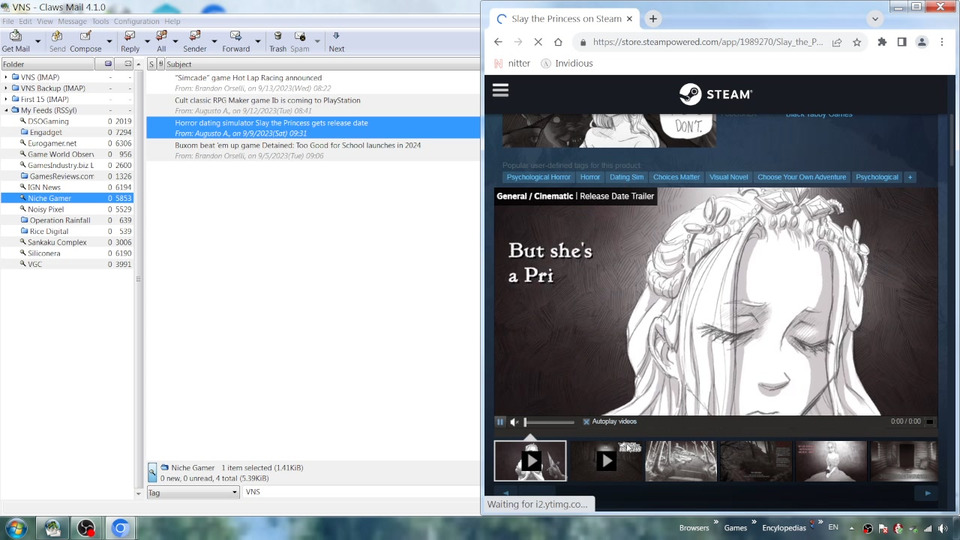Toggle the S status column header

click(151, 64)
